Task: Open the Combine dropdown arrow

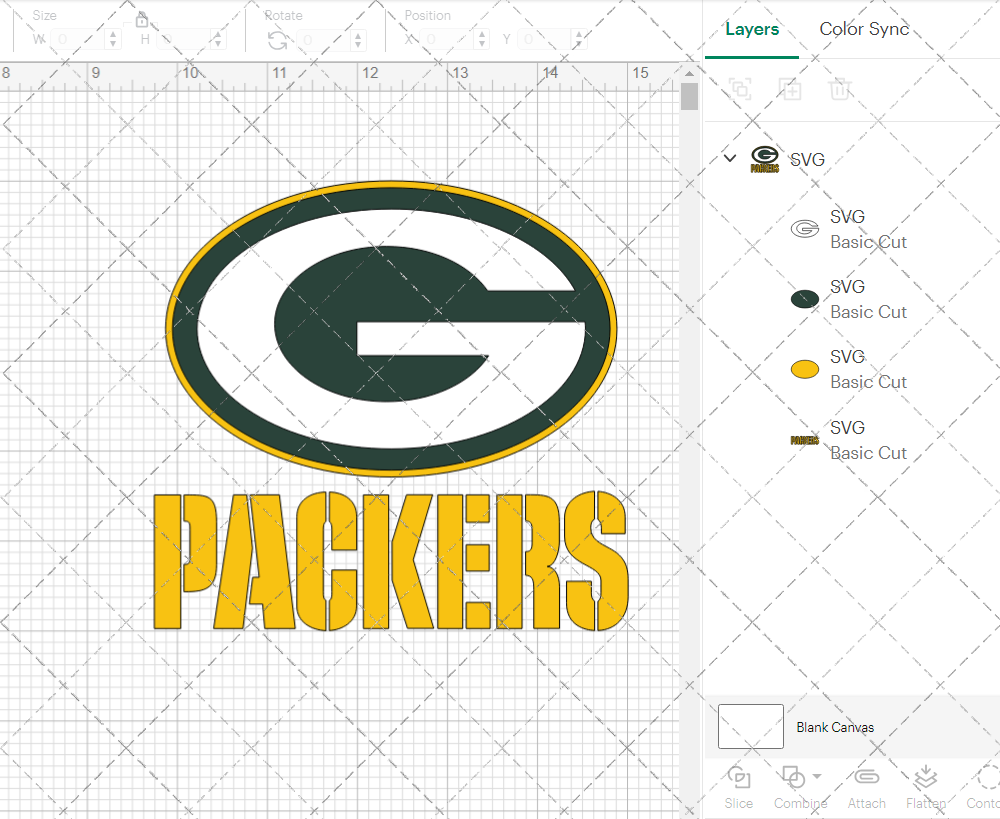Action: [817, 777]
